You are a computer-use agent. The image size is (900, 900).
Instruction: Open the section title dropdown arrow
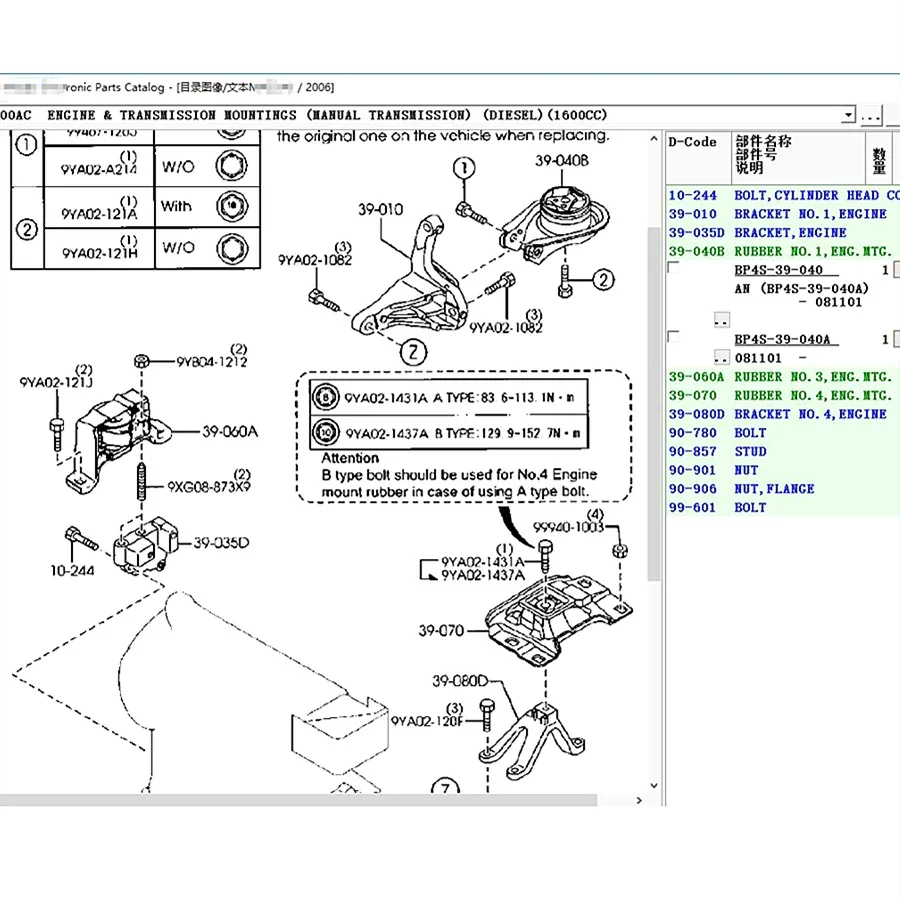click(848, 115)
